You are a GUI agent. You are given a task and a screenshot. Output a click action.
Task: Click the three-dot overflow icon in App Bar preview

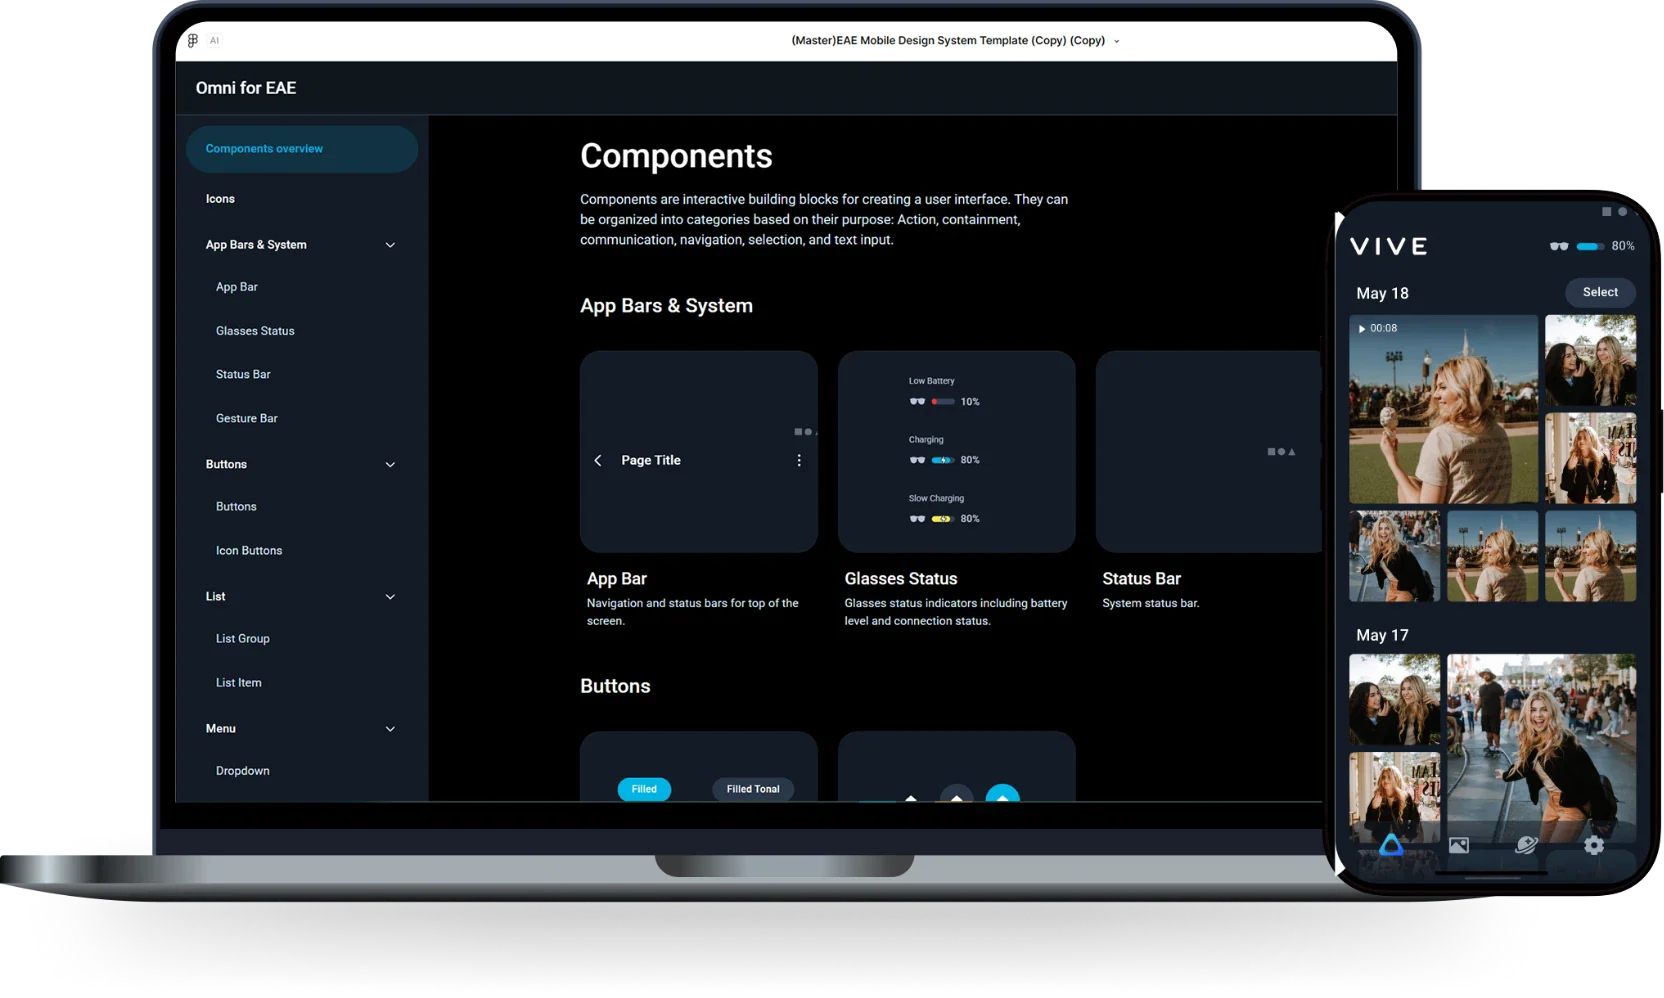799,461
